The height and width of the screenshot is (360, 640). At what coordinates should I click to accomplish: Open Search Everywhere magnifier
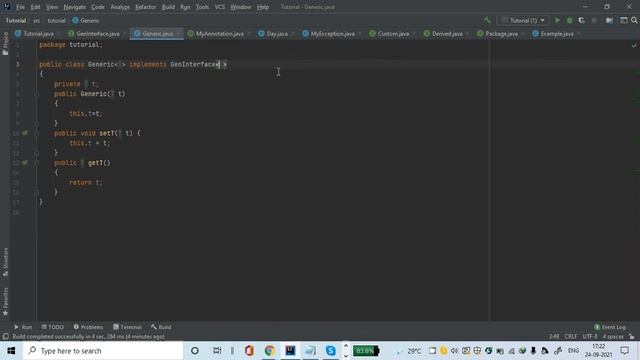coord(634,20)
